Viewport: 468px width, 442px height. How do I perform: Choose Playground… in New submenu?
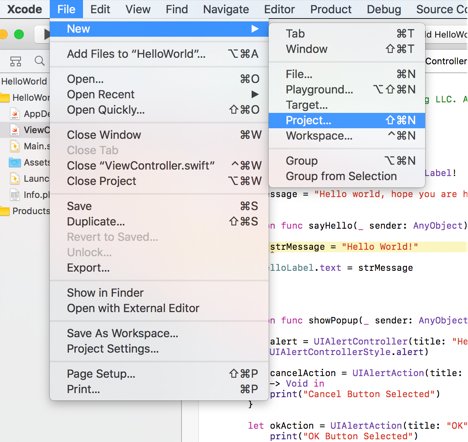347,89
